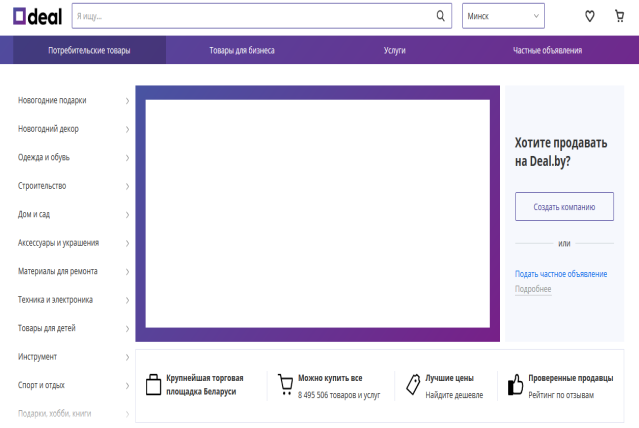This screenshot has height=428, width=639.
Task: Open Новогодние подарки category
Action: click(x=52, y=100)
